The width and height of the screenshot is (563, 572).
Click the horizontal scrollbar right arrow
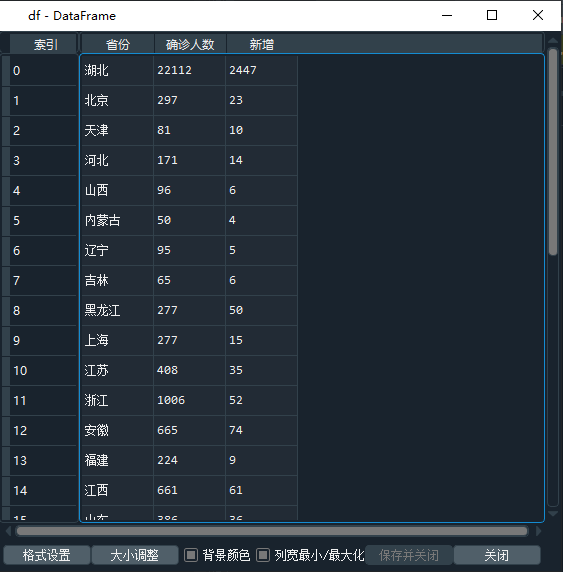point(538,531)
